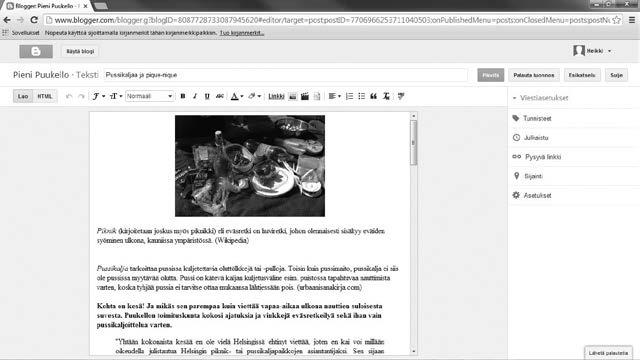The width and height of the screenshot is (640, 360).
Task: Redo the last edit
Action: [81, 96]
